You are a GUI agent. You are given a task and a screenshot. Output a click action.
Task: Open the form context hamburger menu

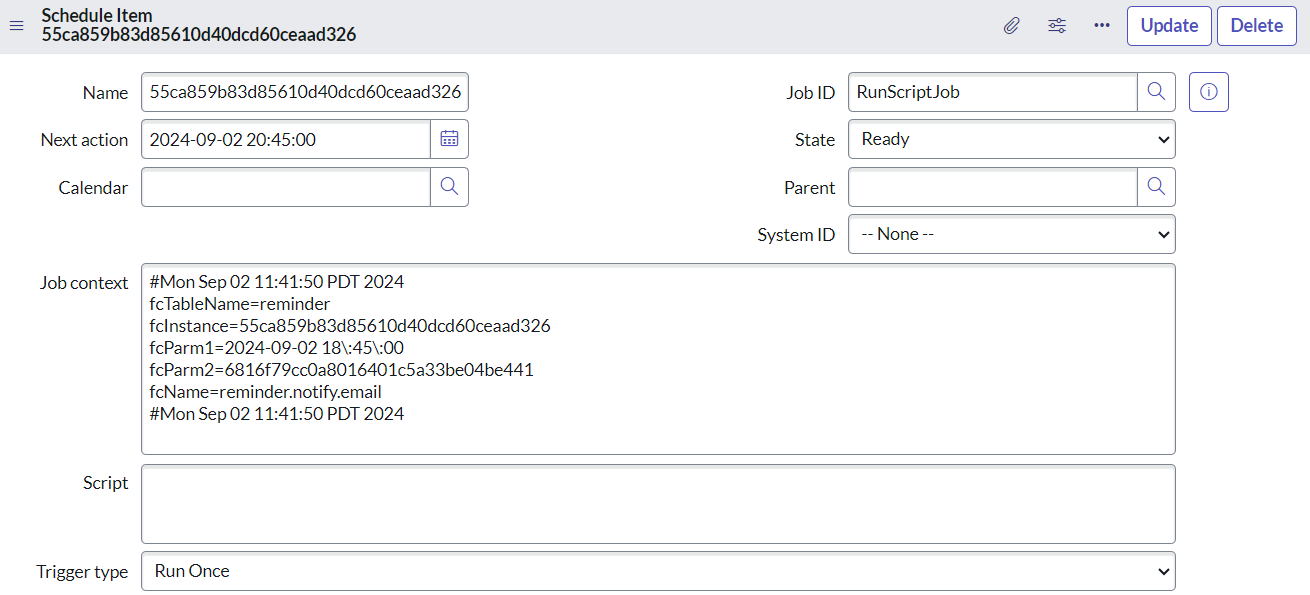pyautogui.click(x=16, y=26)
